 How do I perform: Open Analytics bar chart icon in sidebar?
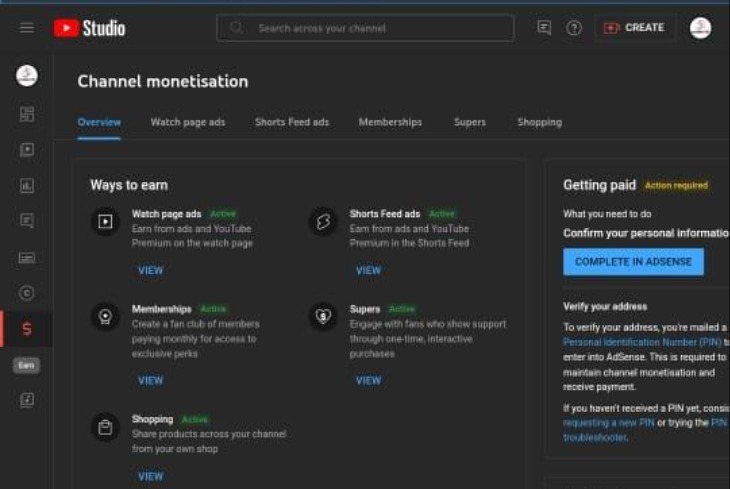(x=27, y=185)
